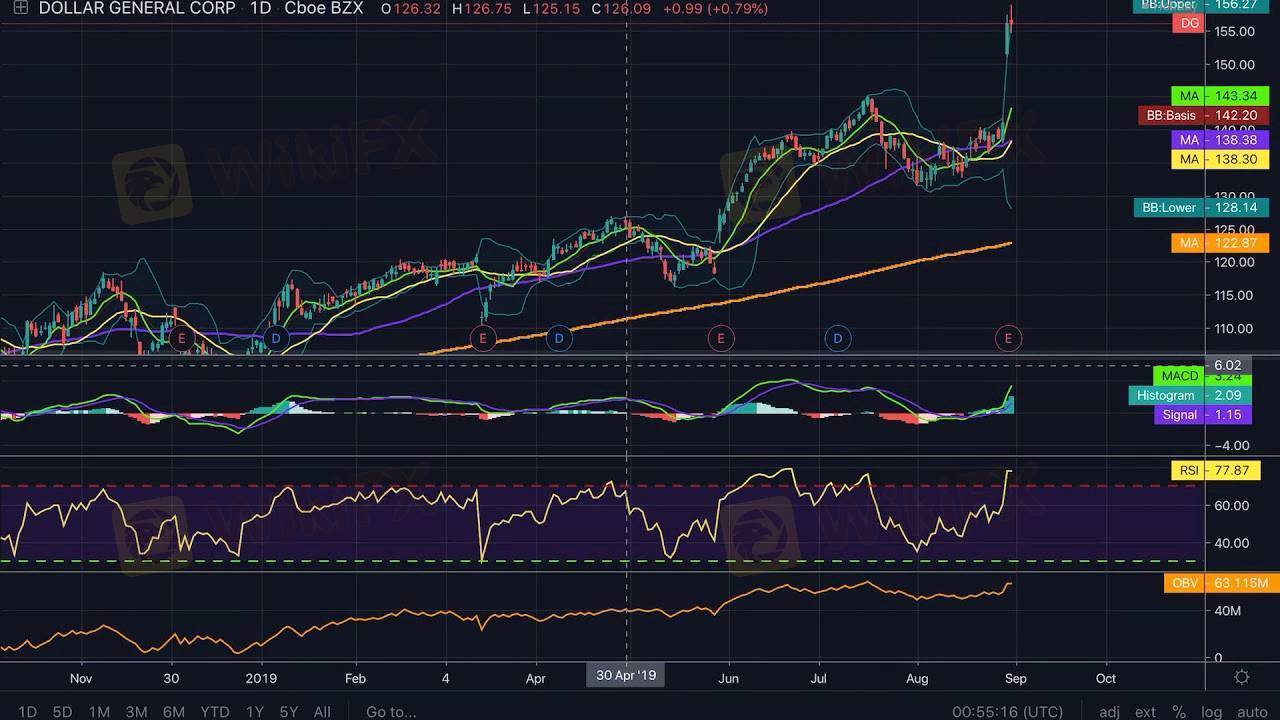Viewport: 1280px width, 720px height.
Task: Open the Go to... date selector
Action: pyautogui.click(x=390, y=712)
